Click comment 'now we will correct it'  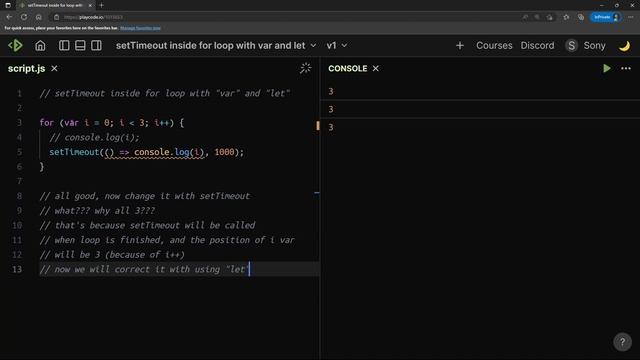144,269
